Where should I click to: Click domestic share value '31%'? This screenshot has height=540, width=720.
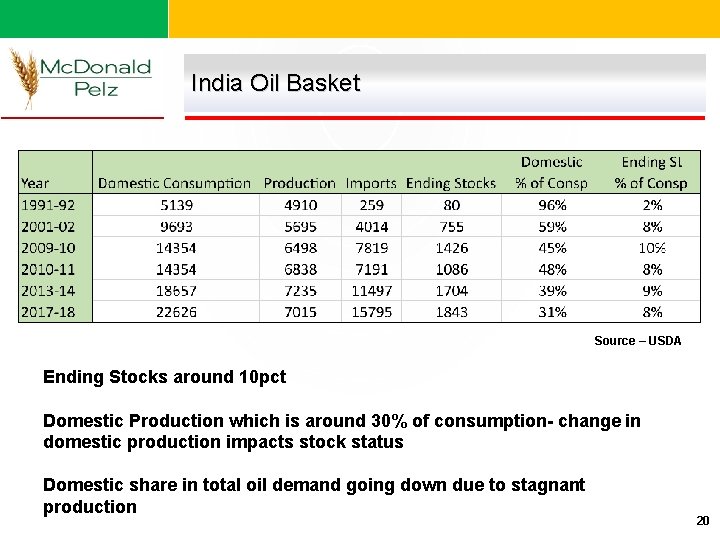(x=552, y=312)
